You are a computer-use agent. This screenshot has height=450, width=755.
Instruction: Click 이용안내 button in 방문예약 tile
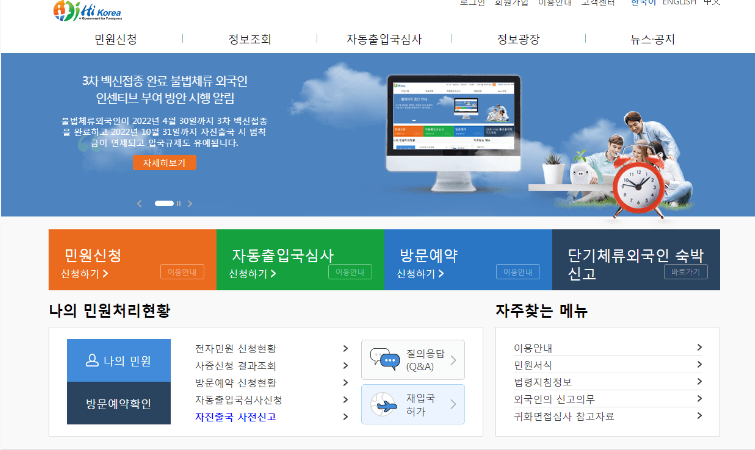click(x=518, y=272)
